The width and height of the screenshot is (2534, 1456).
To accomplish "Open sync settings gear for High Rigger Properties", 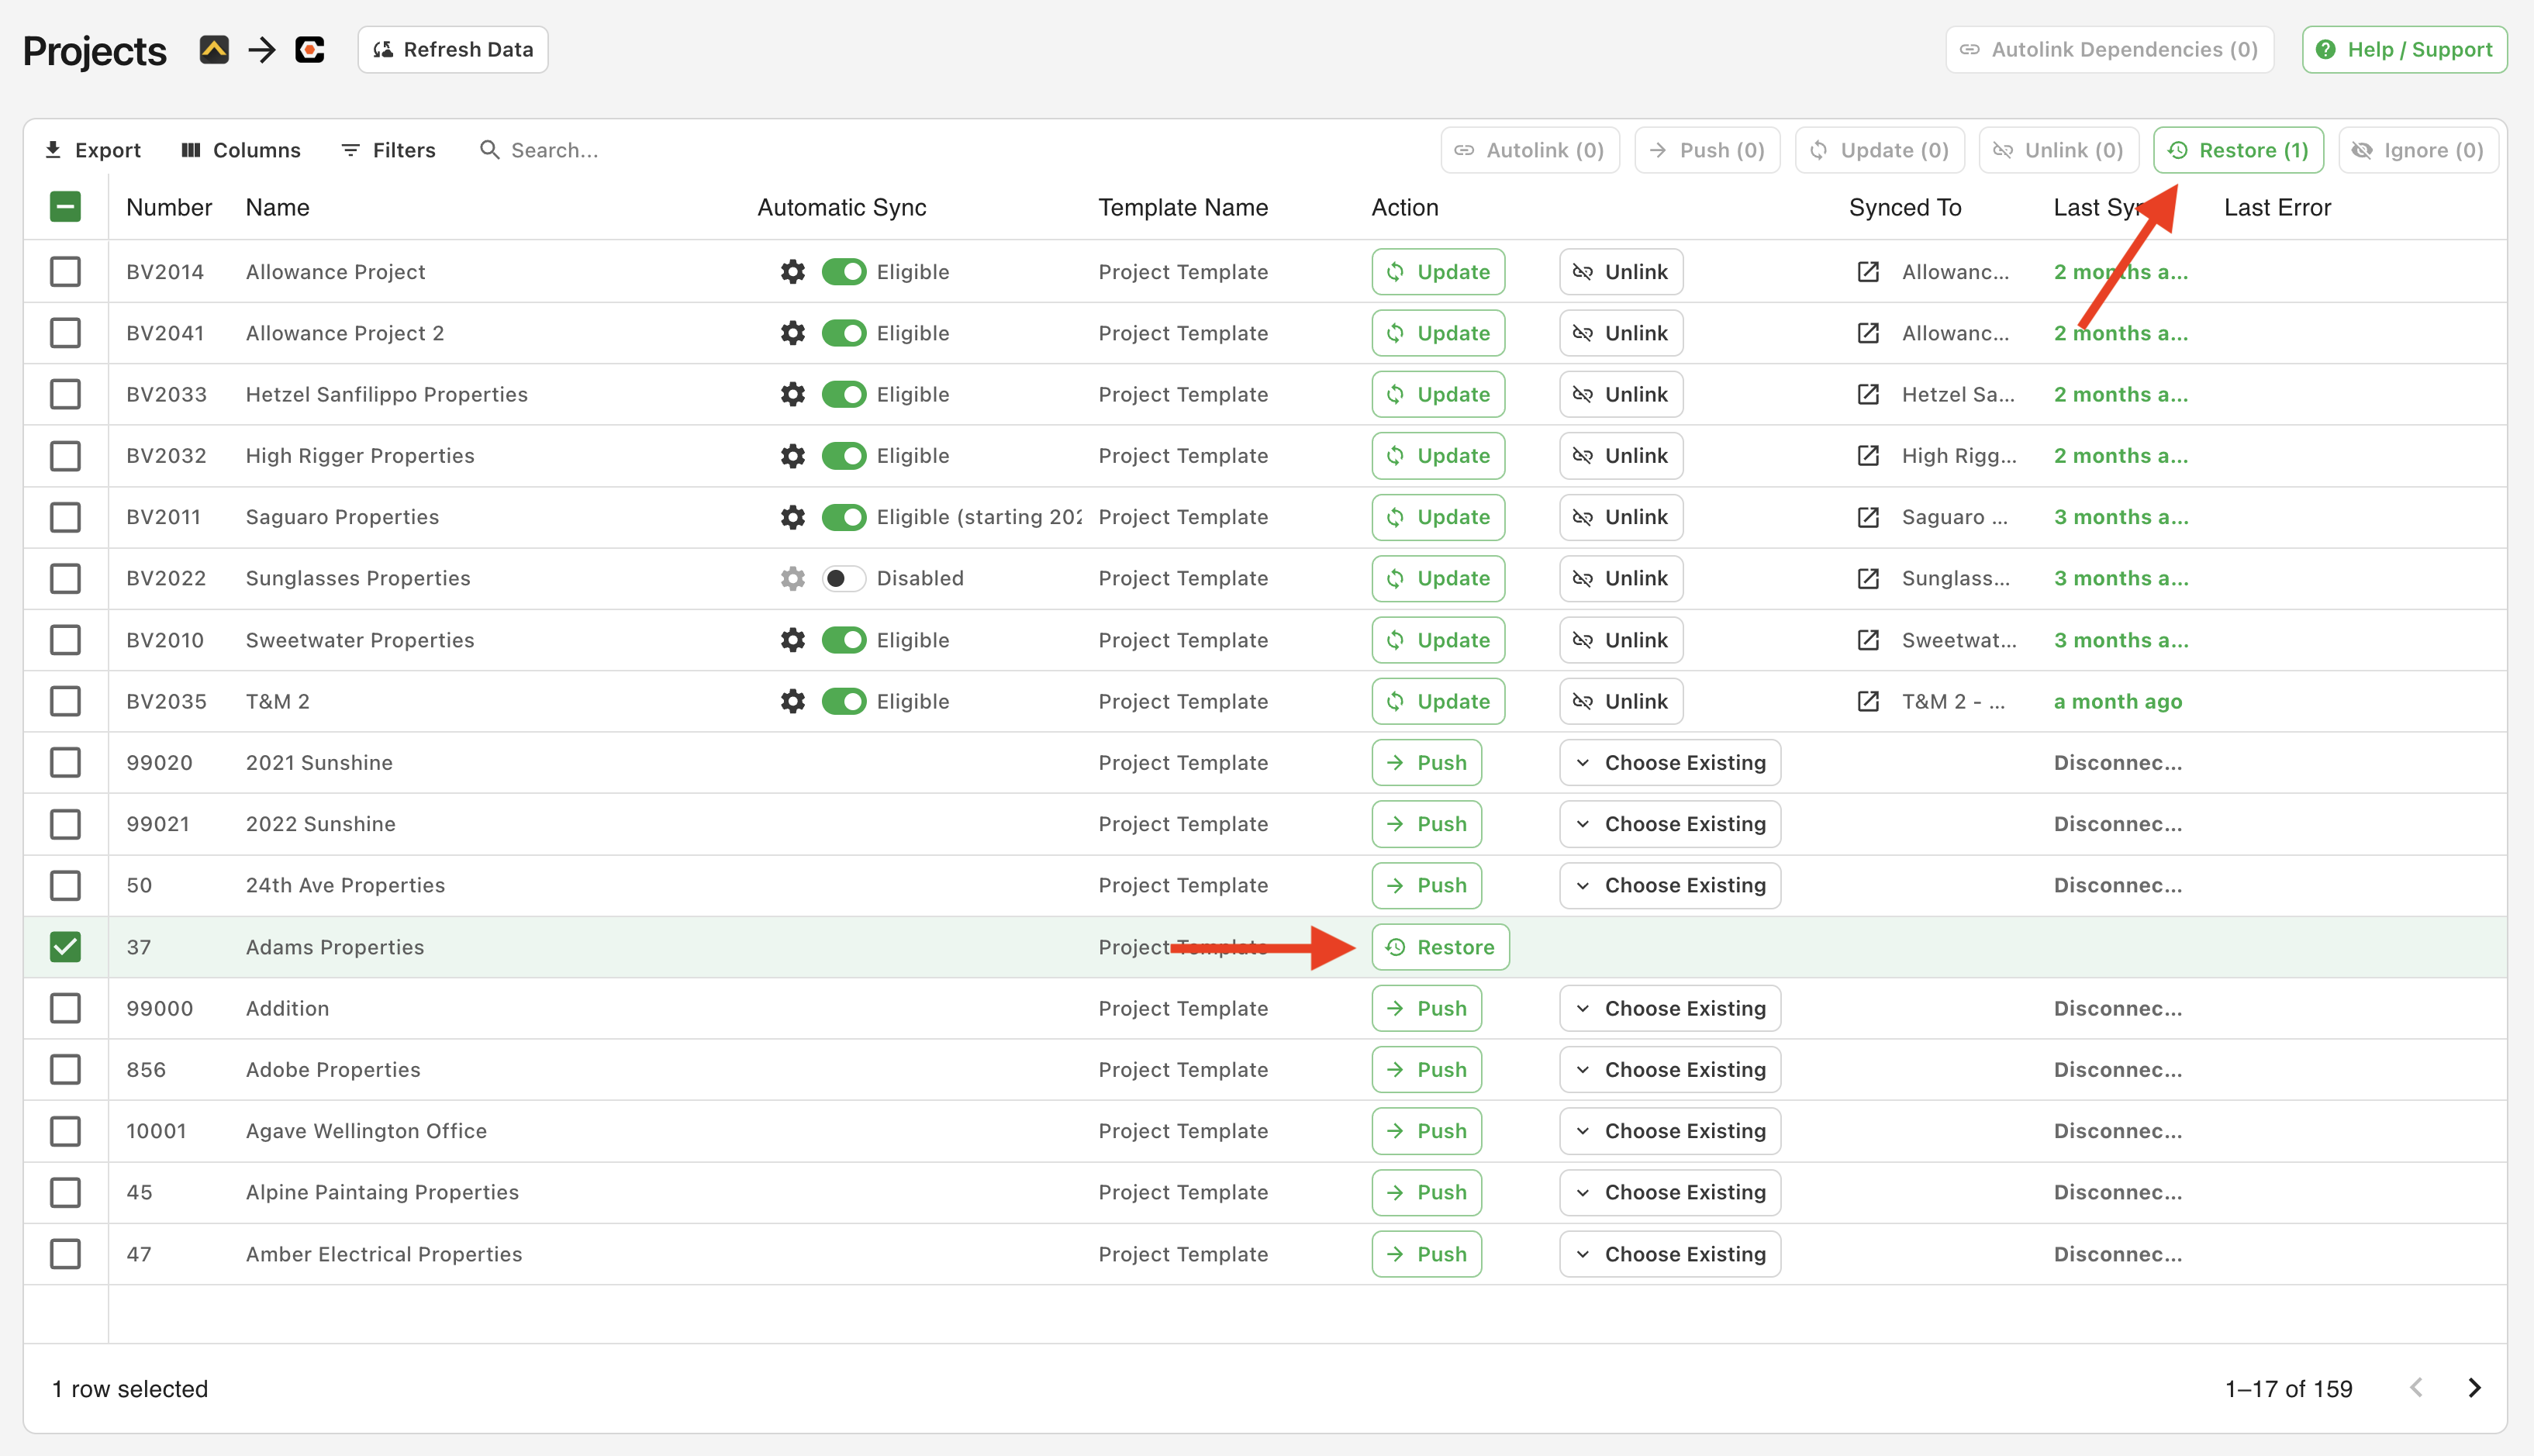I will (792, 456).
